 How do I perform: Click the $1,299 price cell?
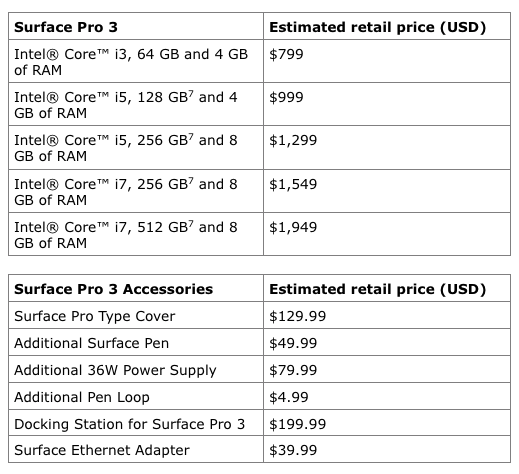[387, 148]
